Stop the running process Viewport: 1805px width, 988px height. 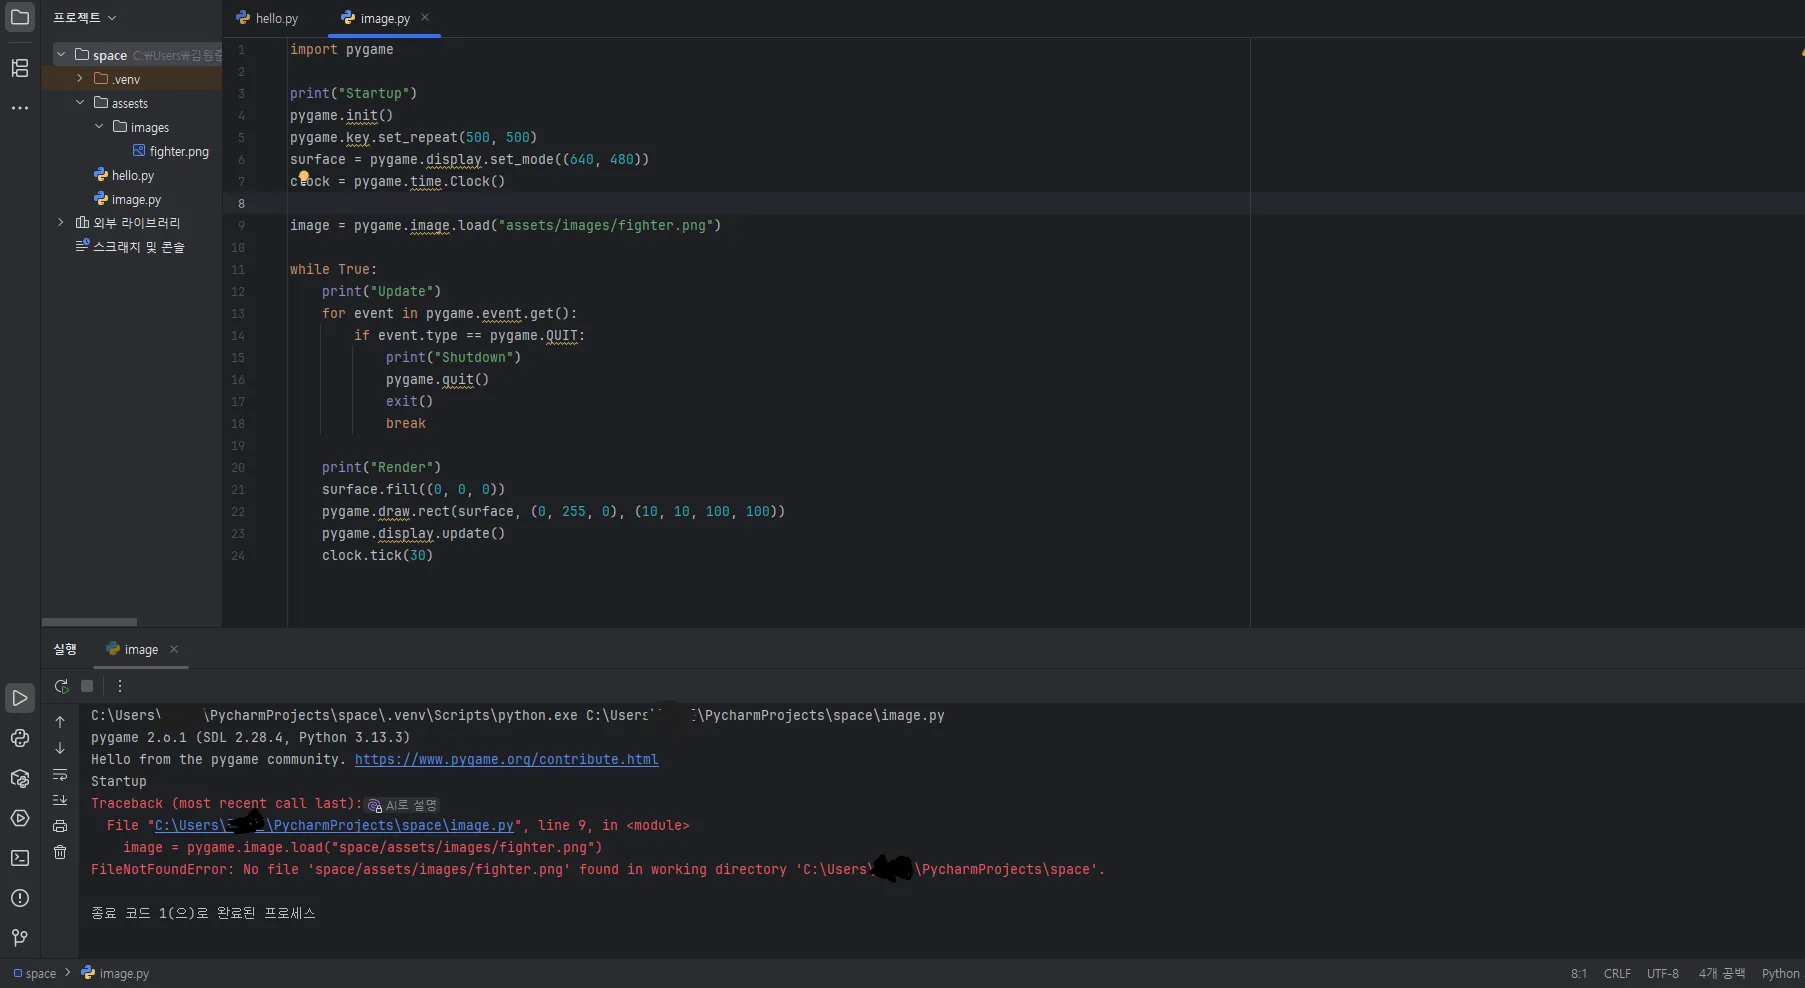[x=87, y=686]
